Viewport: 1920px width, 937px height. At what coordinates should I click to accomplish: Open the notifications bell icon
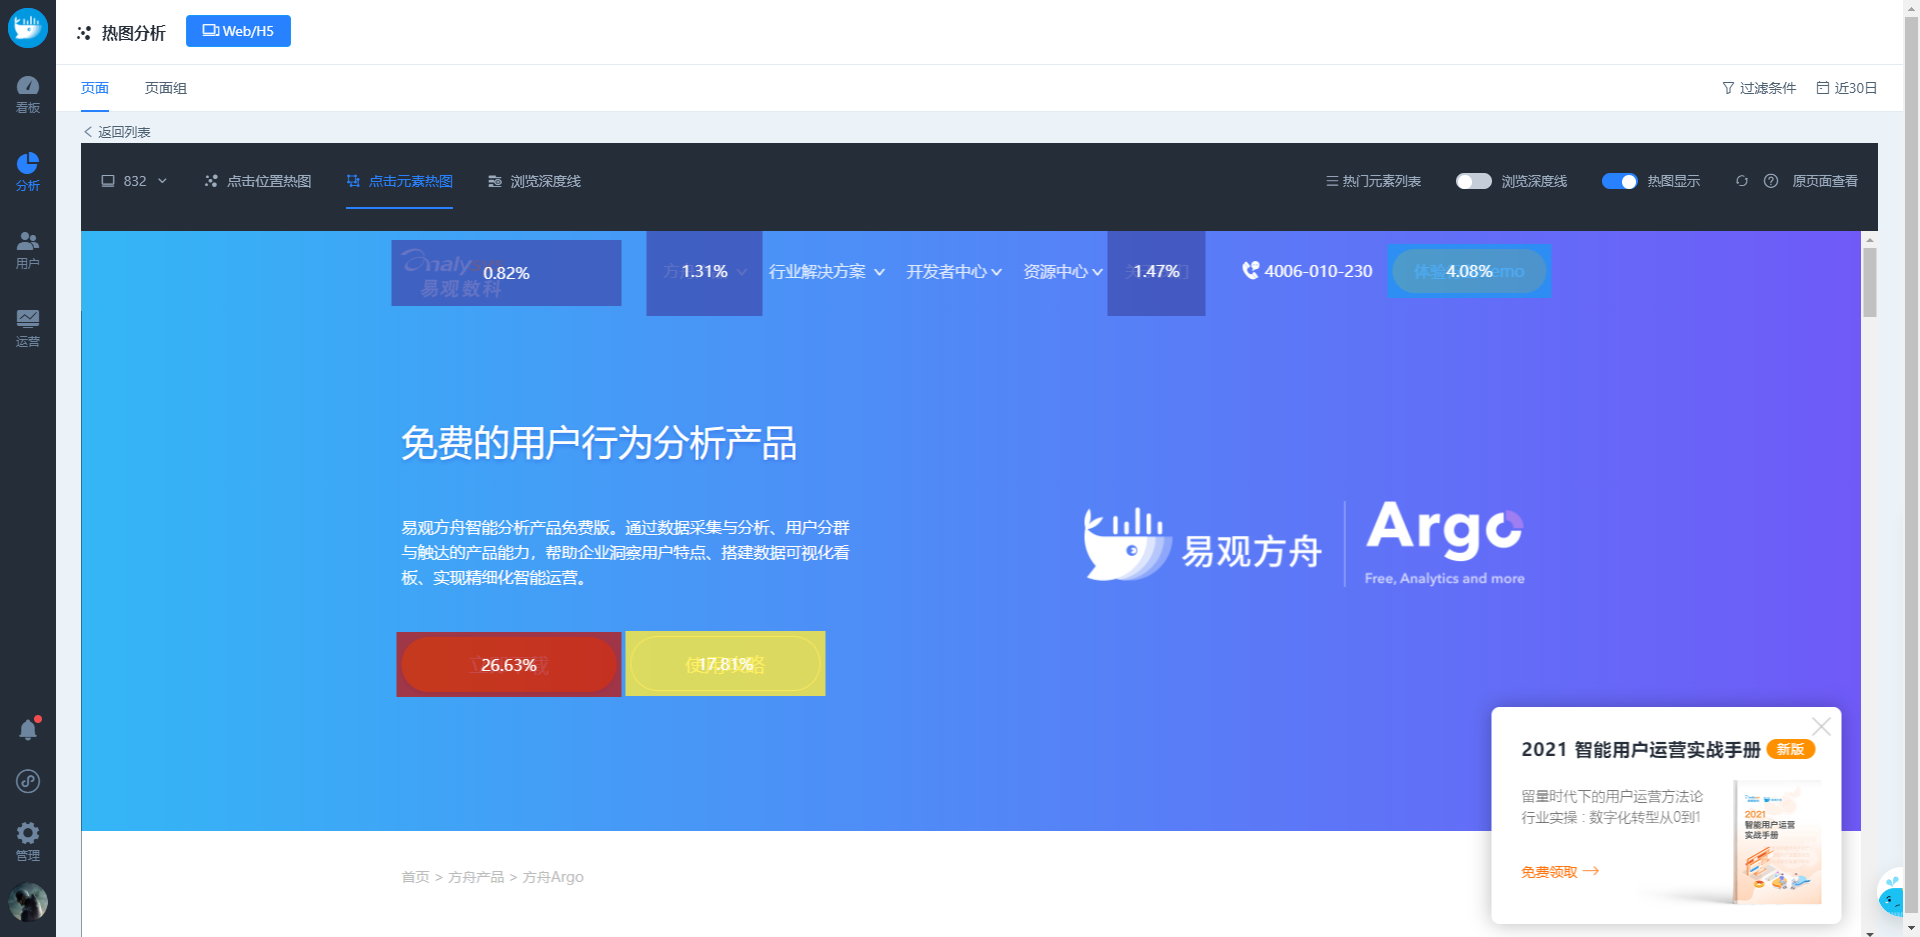point(28,729)
